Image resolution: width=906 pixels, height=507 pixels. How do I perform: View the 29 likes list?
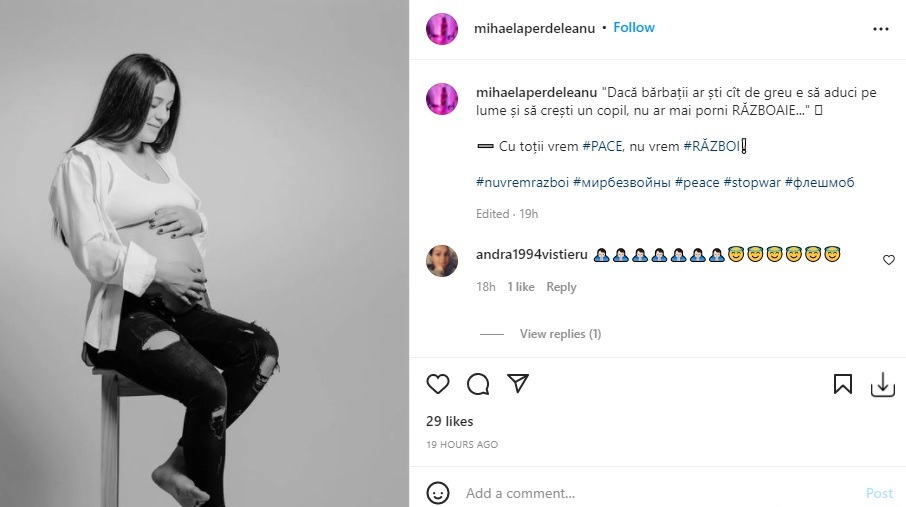click(450, 421)
